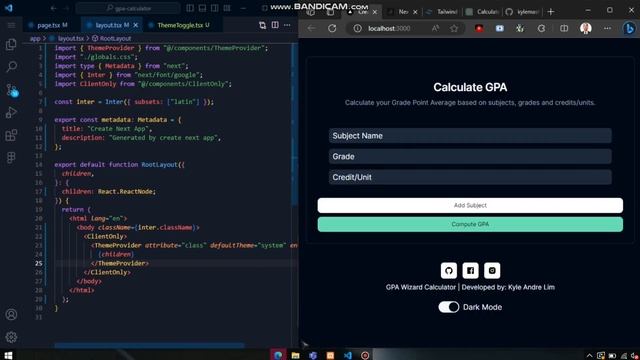
Task: Open Edge Settings and more menu
Action: [607, 28]
